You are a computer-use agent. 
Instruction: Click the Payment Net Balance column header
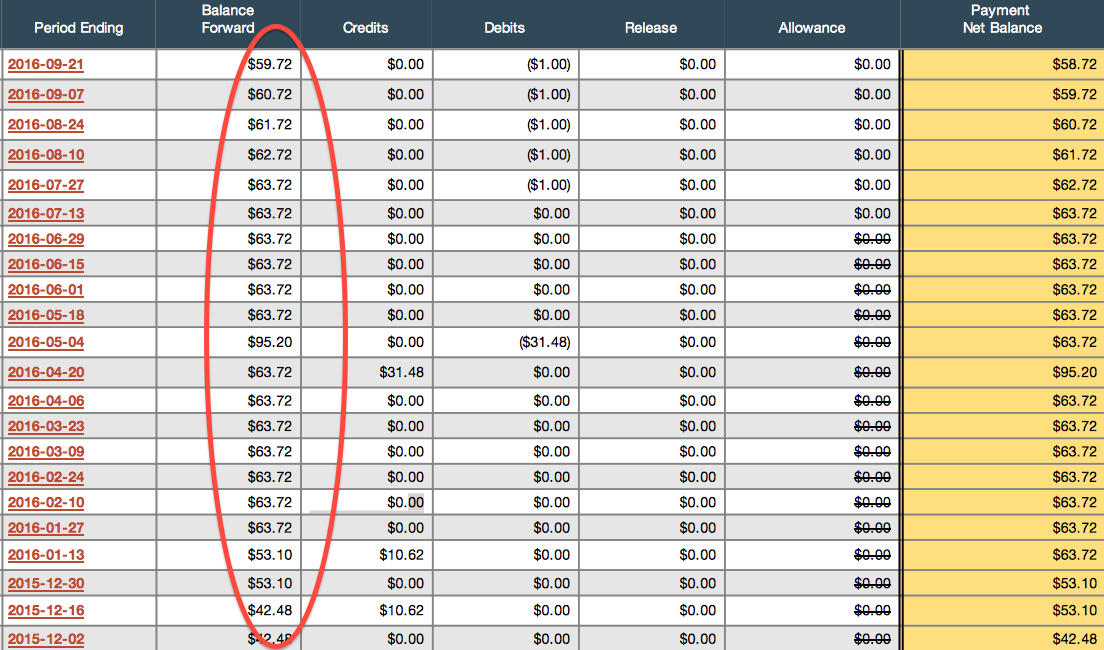click(x=1002, y=19)
